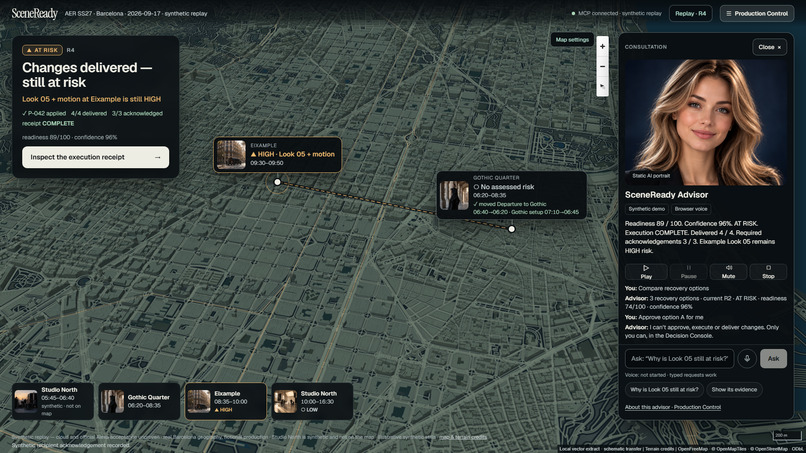The height and width of the screenshot is (453, 806).
Task: Open 'About this advisor · Production Control' link
Action: point(673,407)
